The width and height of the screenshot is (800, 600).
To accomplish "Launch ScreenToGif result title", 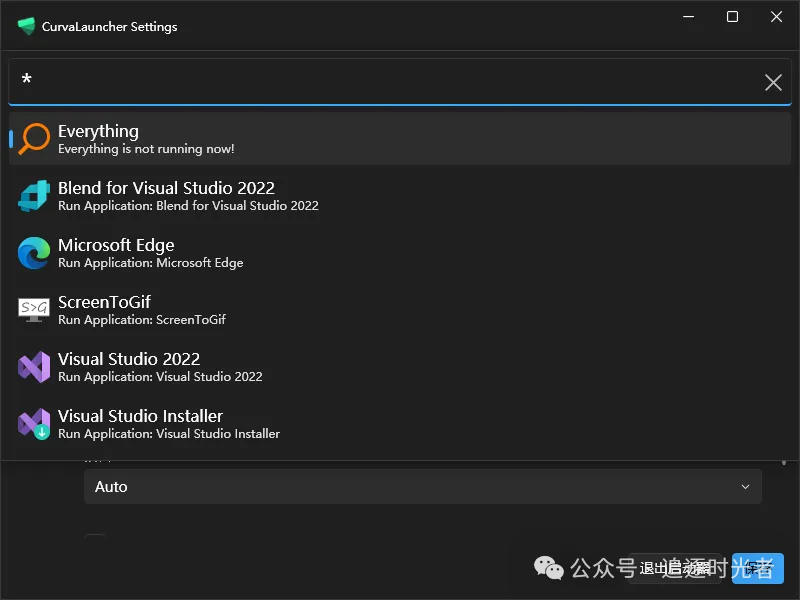I will (104, 302).
